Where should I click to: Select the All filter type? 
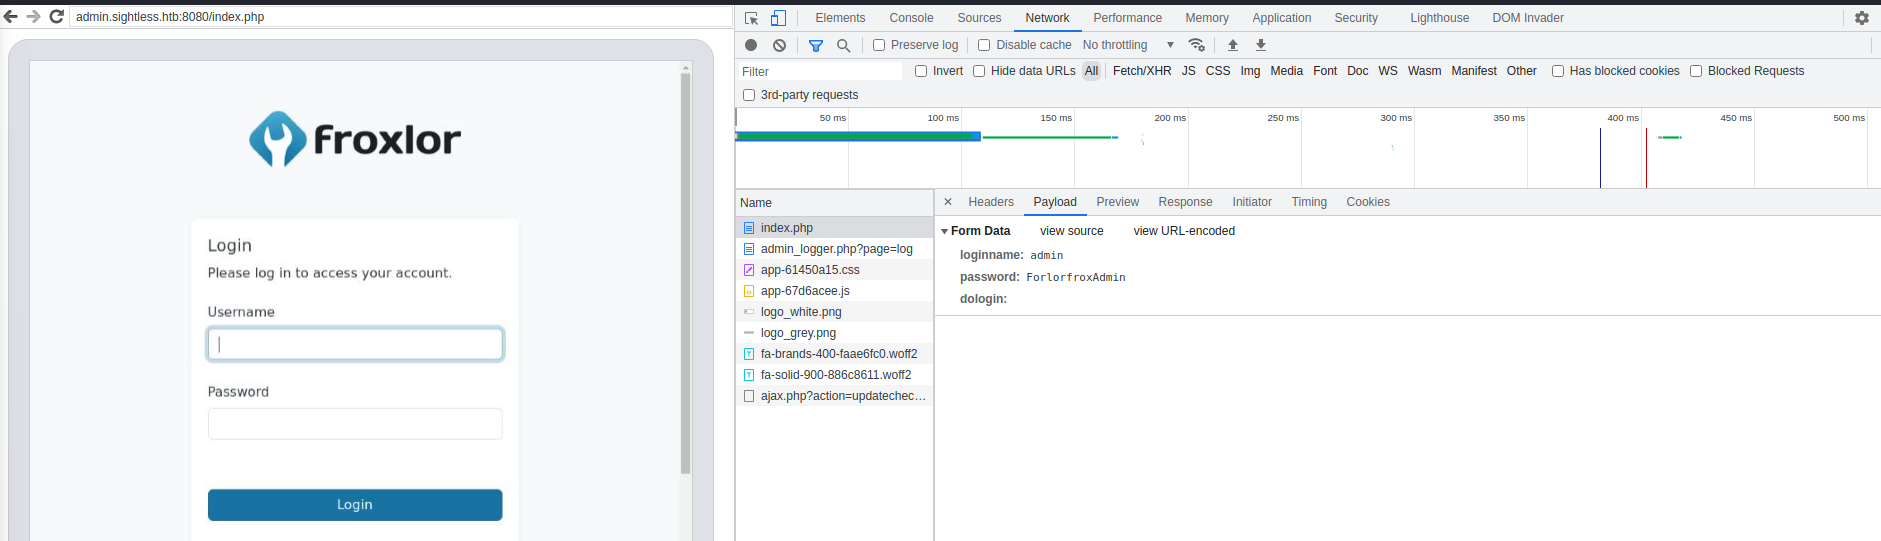(x=1091, y=71)
